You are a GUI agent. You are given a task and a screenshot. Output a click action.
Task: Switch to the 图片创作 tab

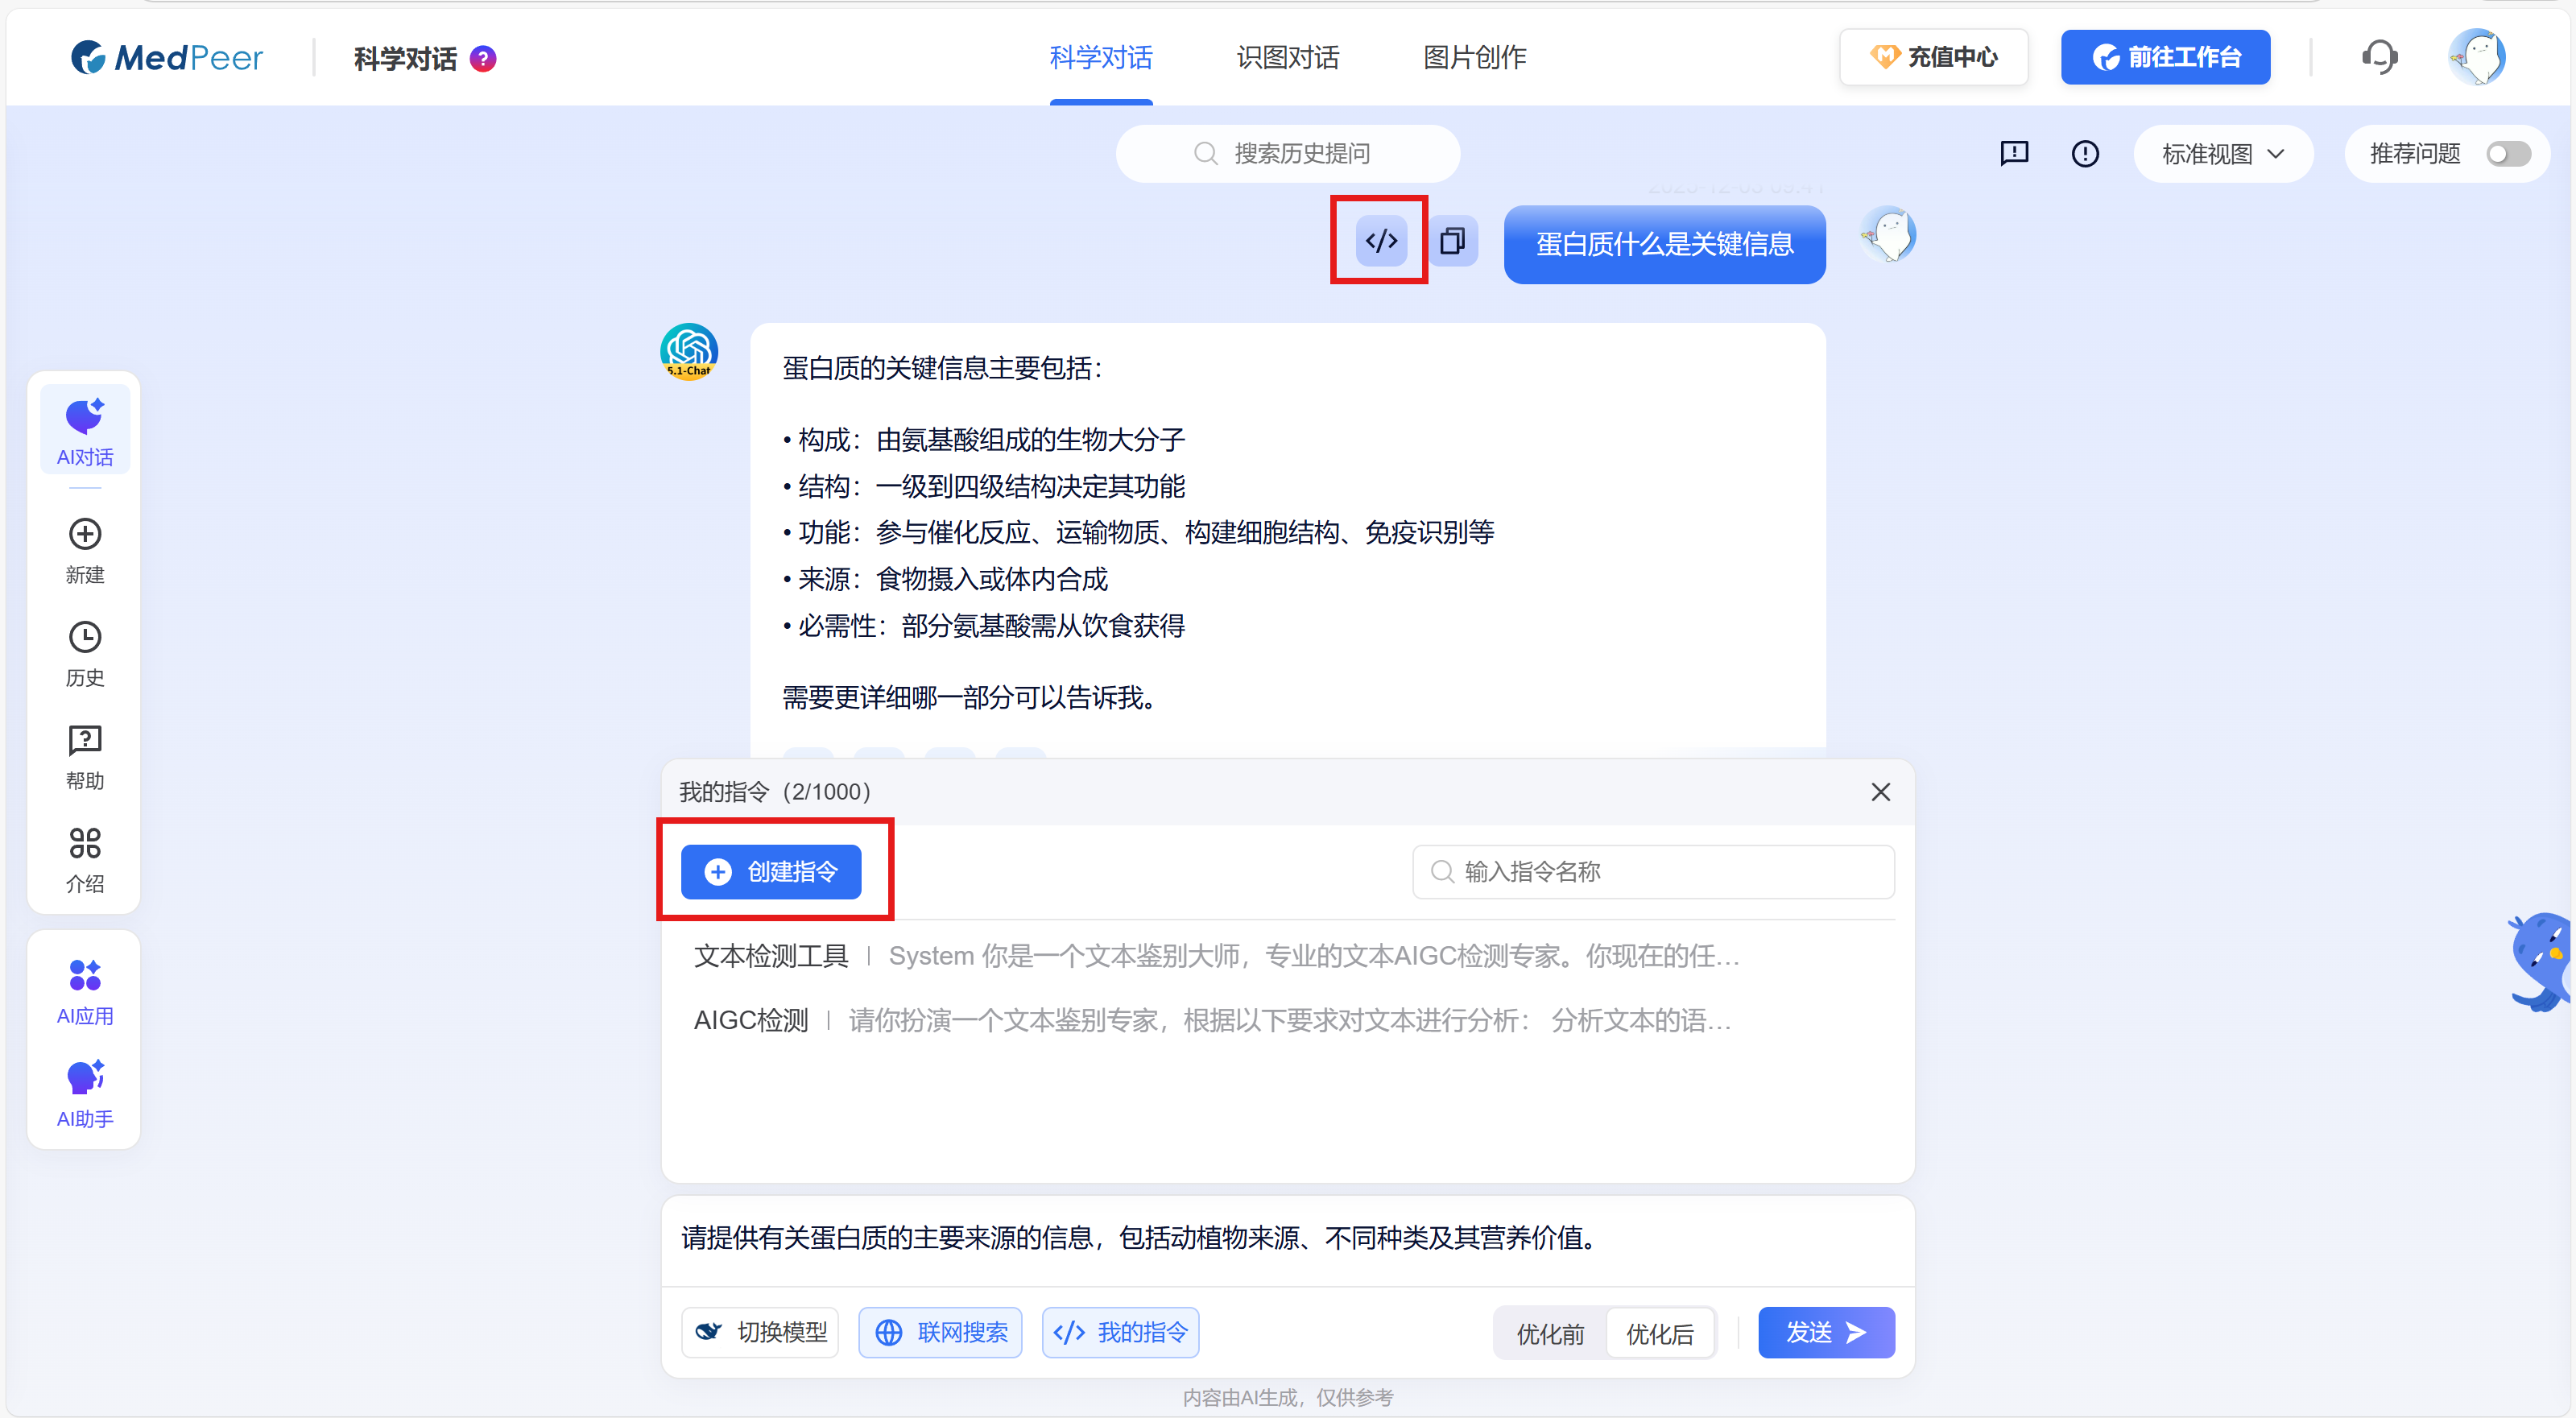1474,57
